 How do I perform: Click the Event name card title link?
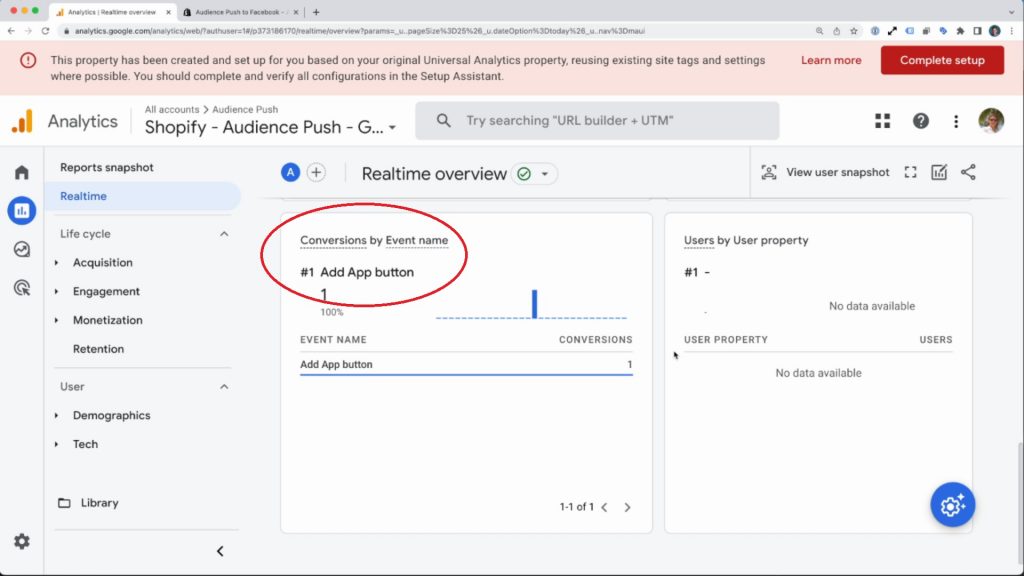[417, 240]
